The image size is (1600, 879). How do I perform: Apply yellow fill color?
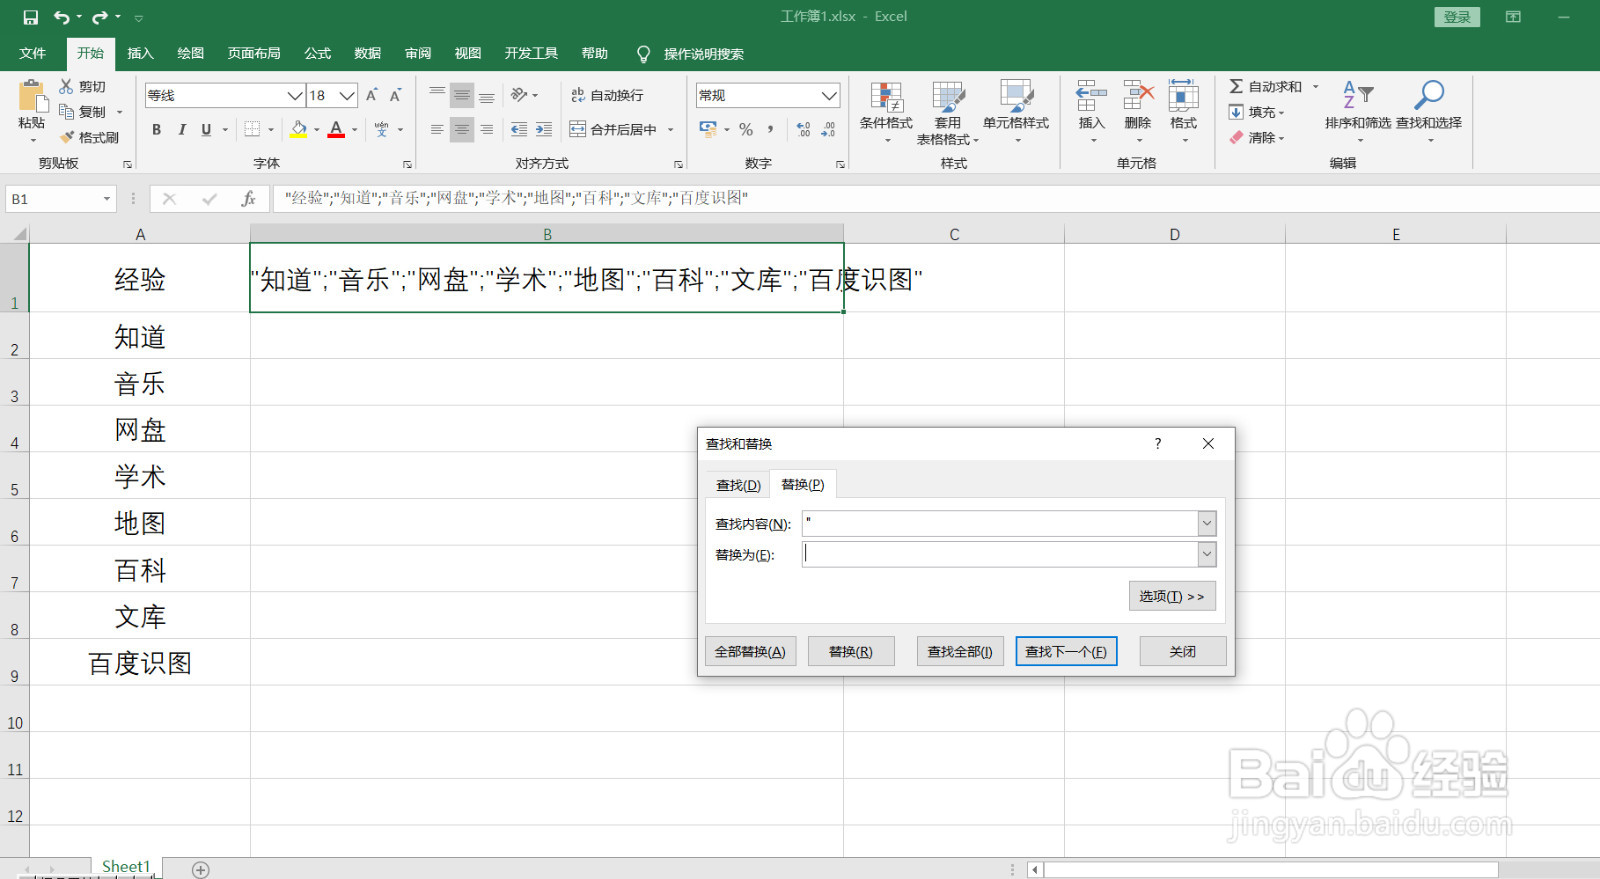point(298,129)
